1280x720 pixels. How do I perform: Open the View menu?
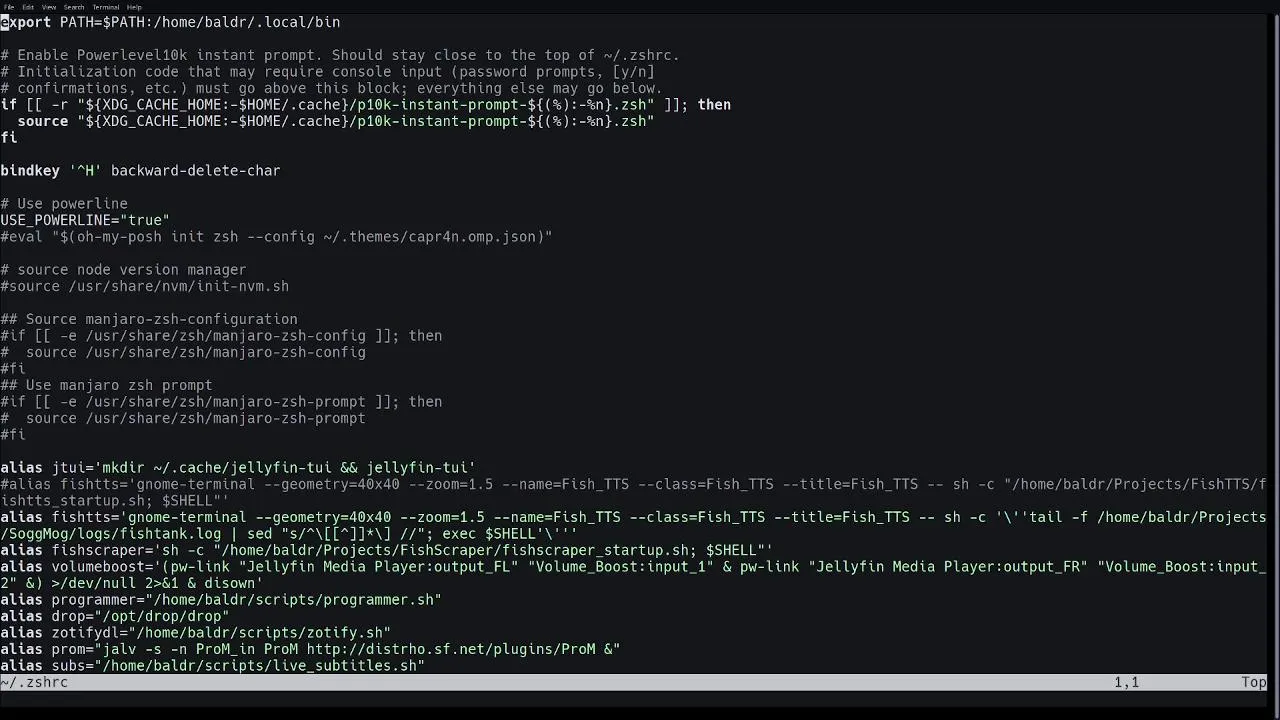coord(48,7)
